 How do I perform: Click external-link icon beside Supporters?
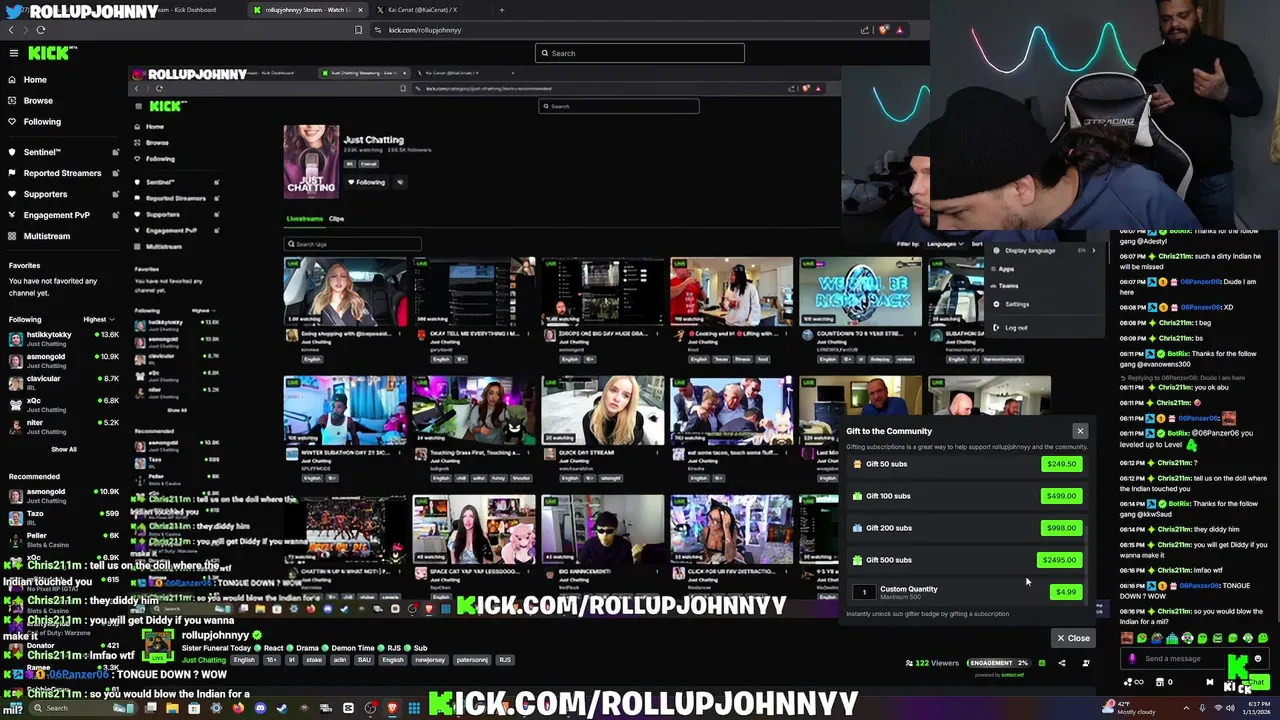pos(116,194)
